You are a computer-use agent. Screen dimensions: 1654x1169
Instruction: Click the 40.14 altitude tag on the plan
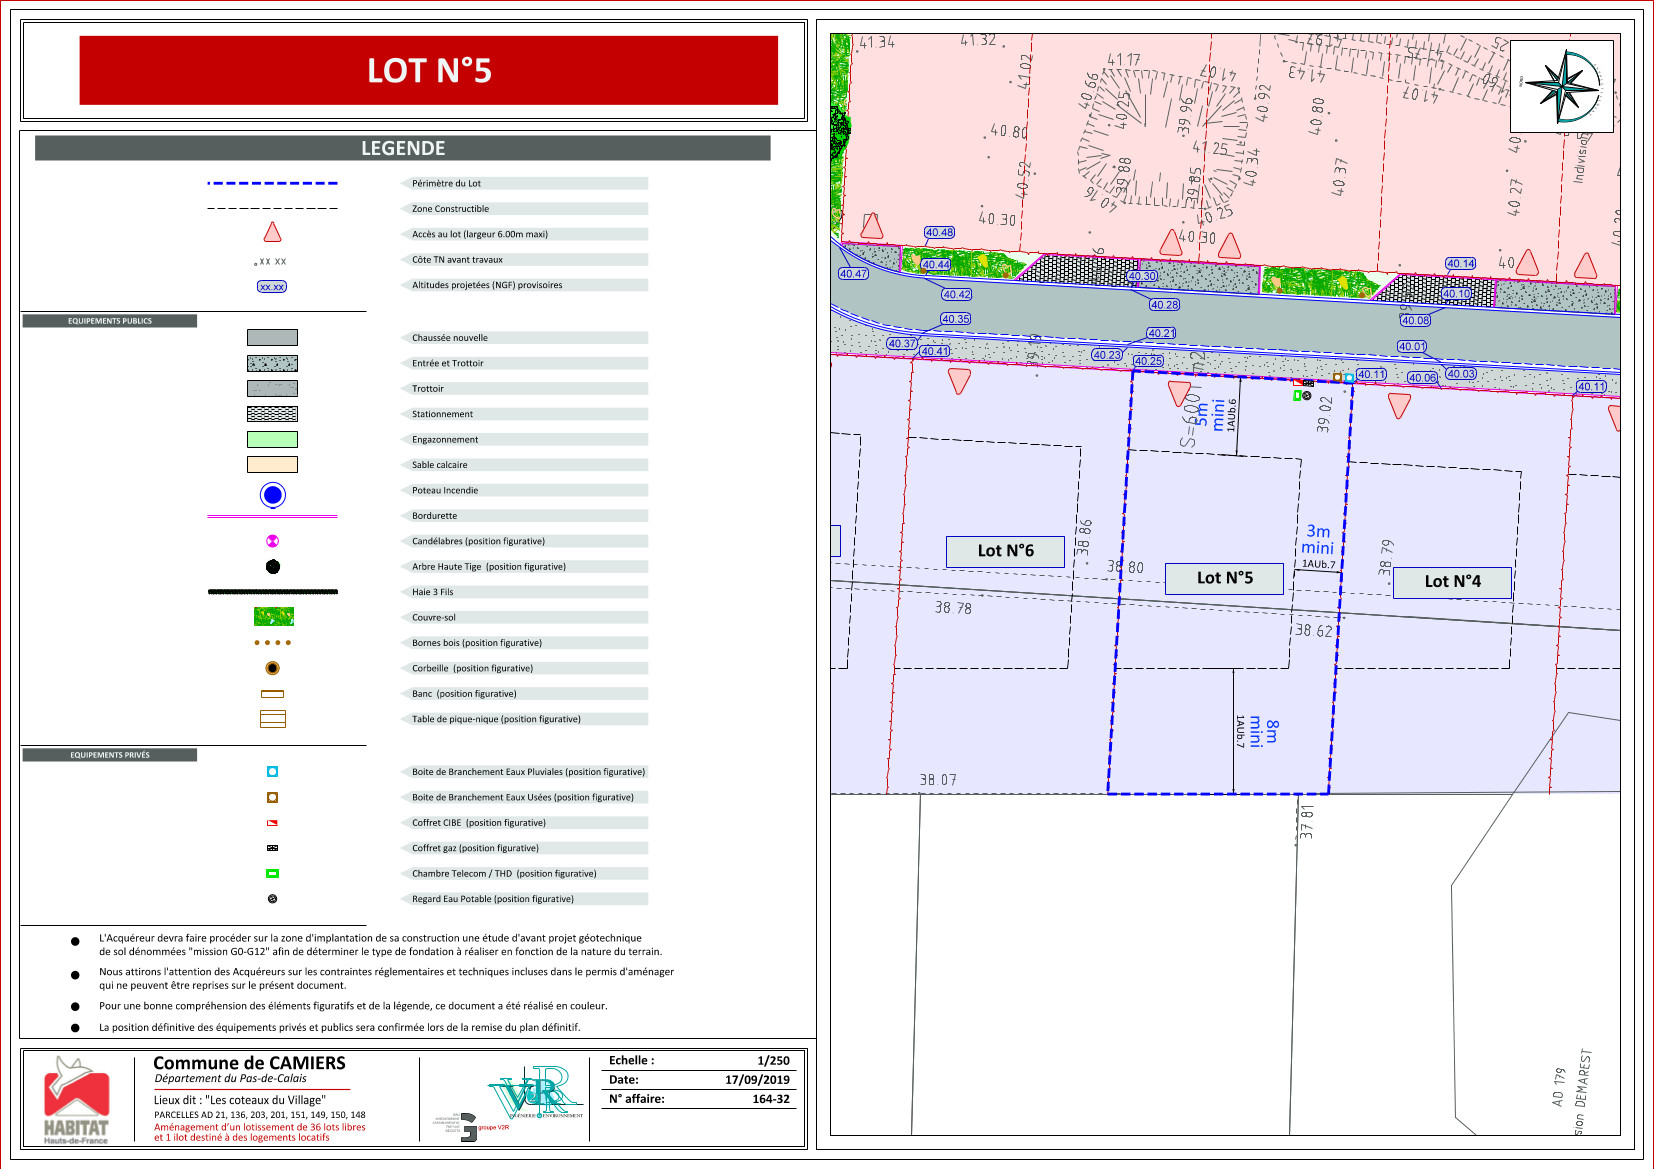1460,263
